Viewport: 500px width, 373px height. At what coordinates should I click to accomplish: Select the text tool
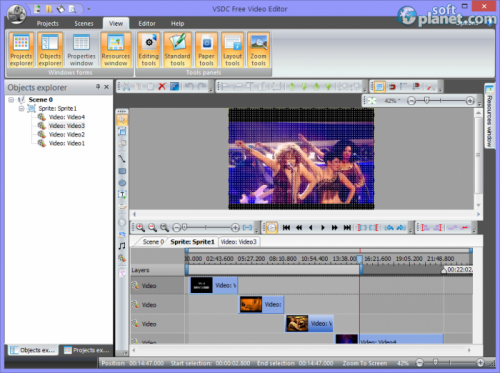point(122,194)
